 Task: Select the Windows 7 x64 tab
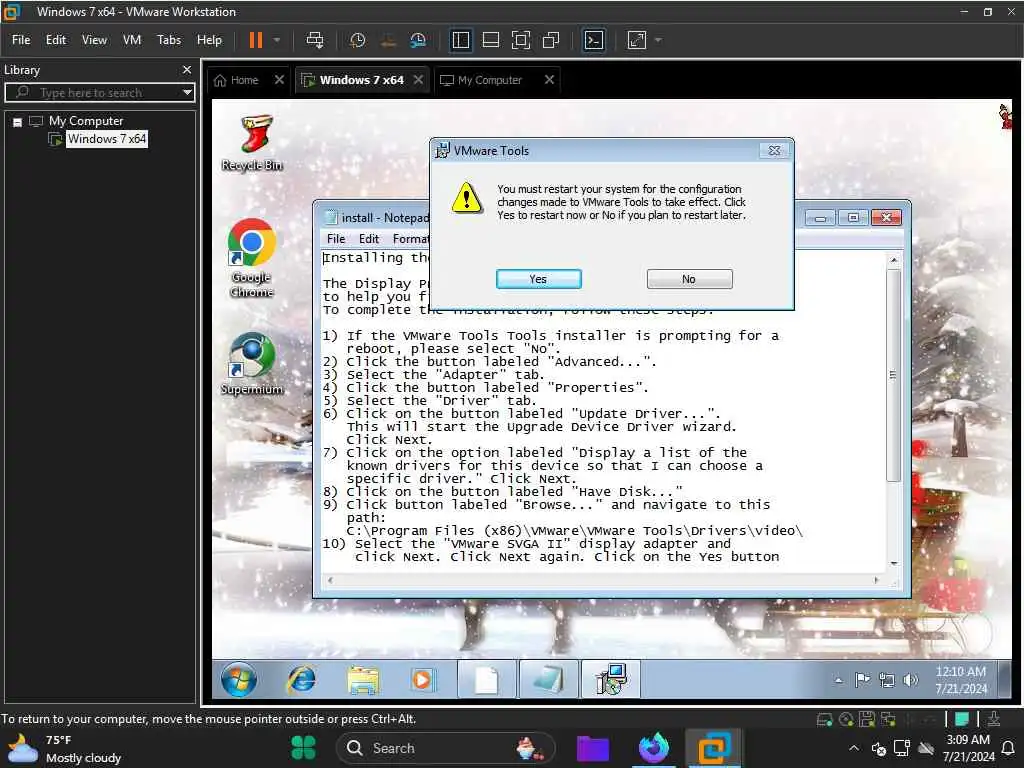point(361,80)
